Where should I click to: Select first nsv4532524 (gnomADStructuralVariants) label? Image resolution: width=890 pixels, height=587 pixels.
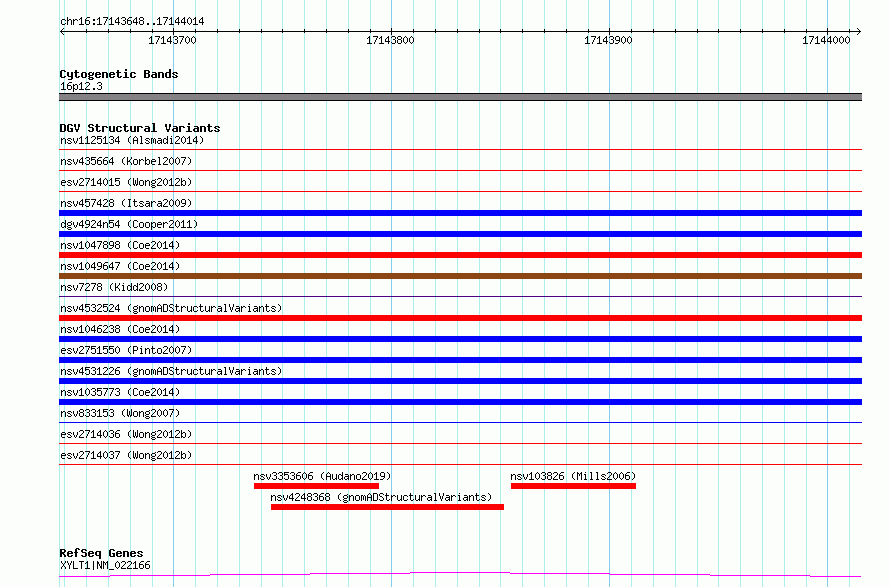coord(171,308)
